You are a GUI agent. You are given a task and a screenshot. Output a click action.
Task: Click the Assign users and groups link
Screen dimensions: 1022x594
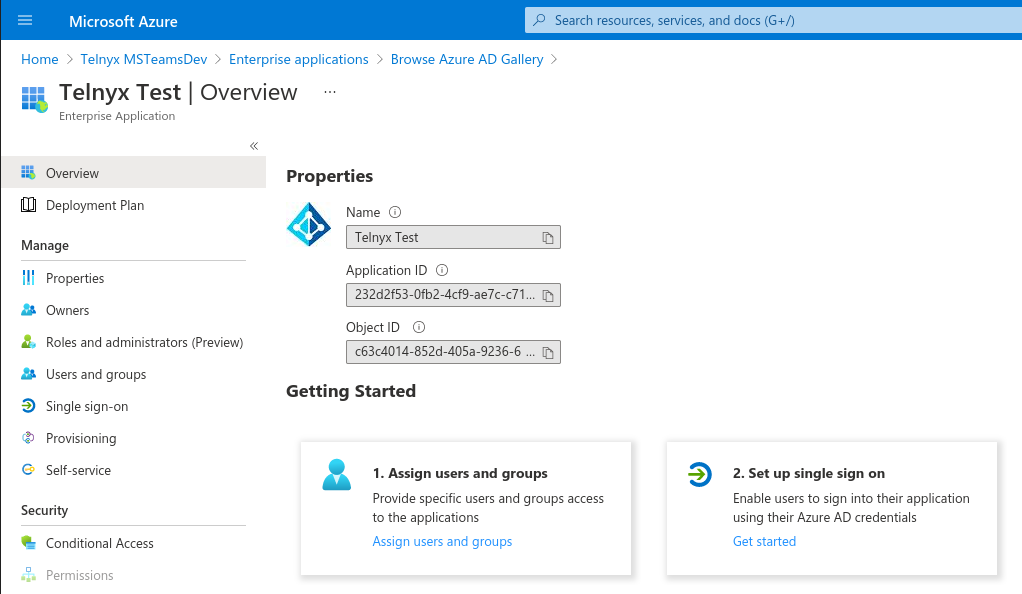[442, 541]
